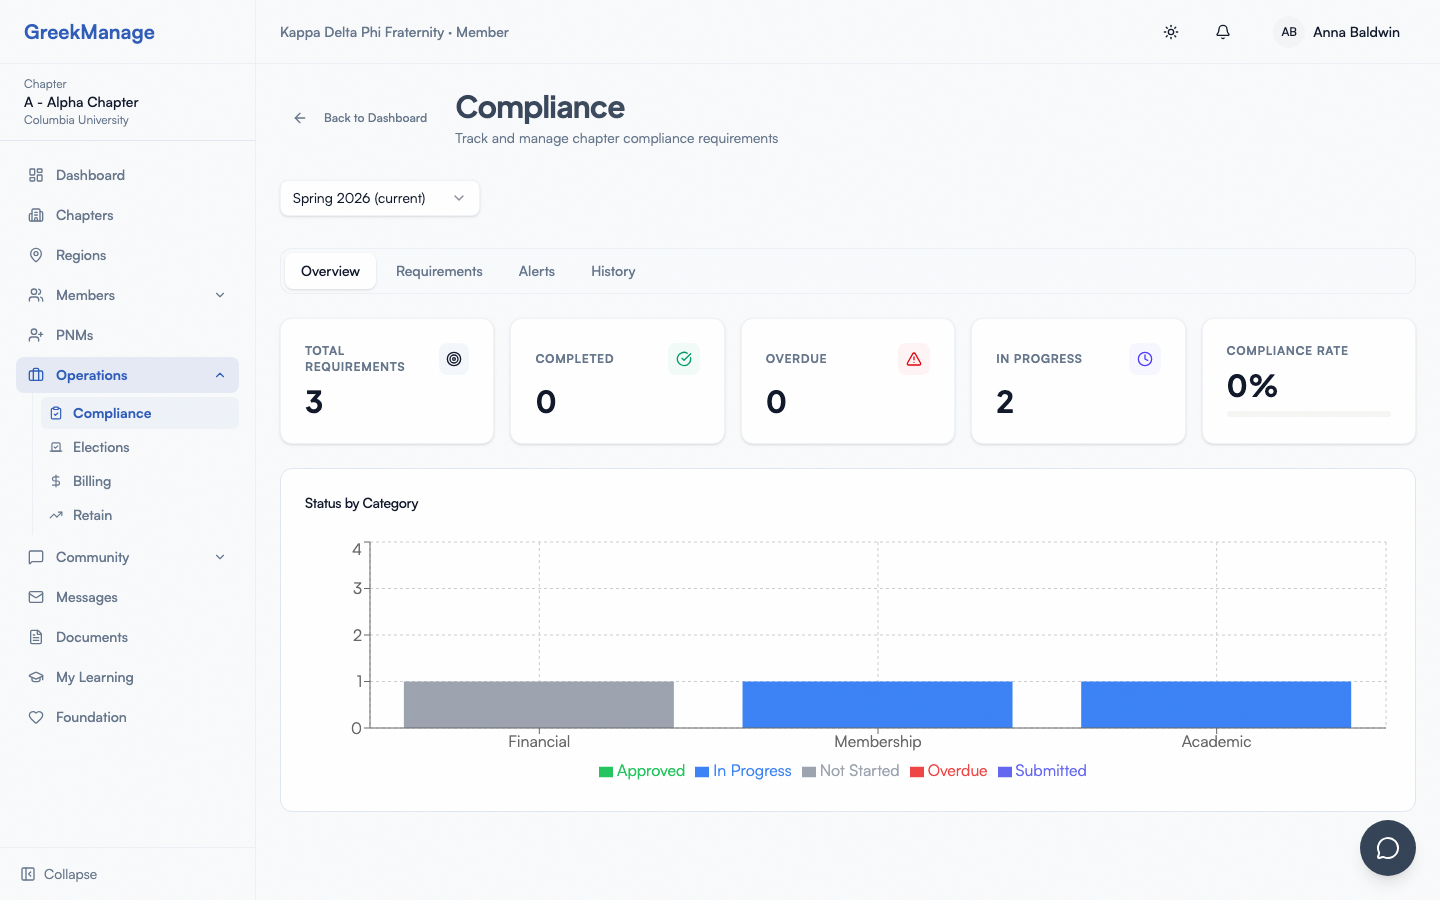This screenshot has height=900, width=1440.
Task: Open the notifications bell icon
Action: click(1222, 32)
